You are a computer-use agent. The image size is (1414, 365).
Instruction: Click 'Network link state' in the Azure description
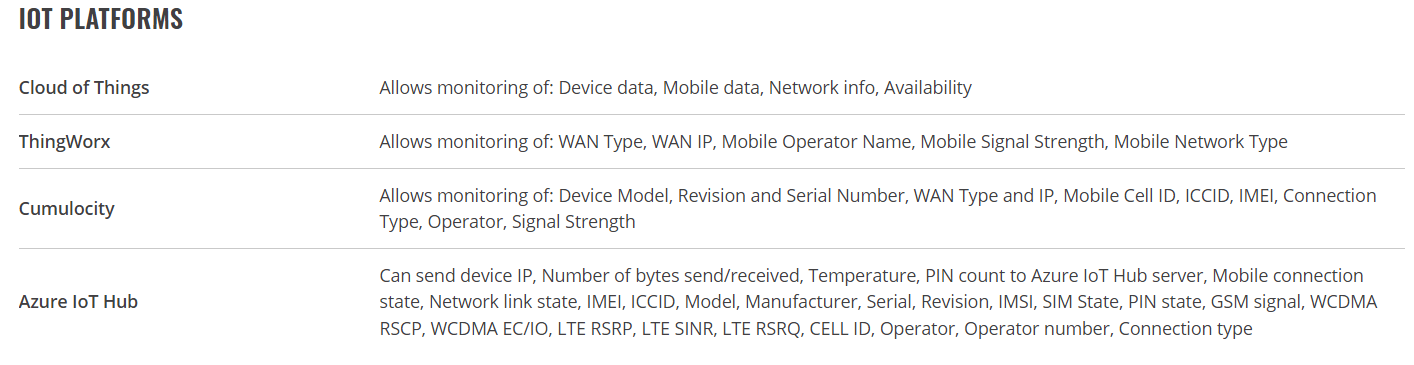[x=505, y=302]
